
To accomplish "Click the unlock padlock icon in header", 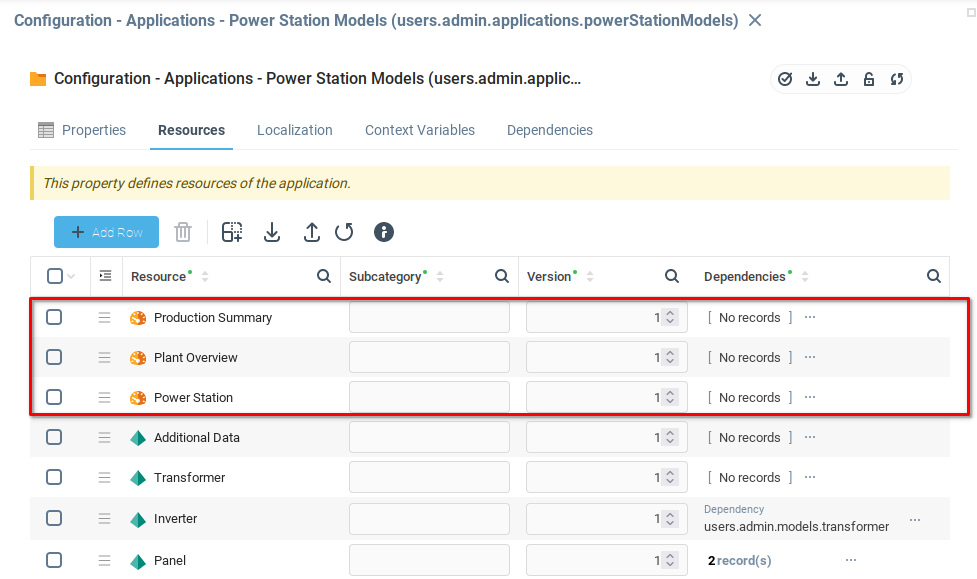I will 869,79.
